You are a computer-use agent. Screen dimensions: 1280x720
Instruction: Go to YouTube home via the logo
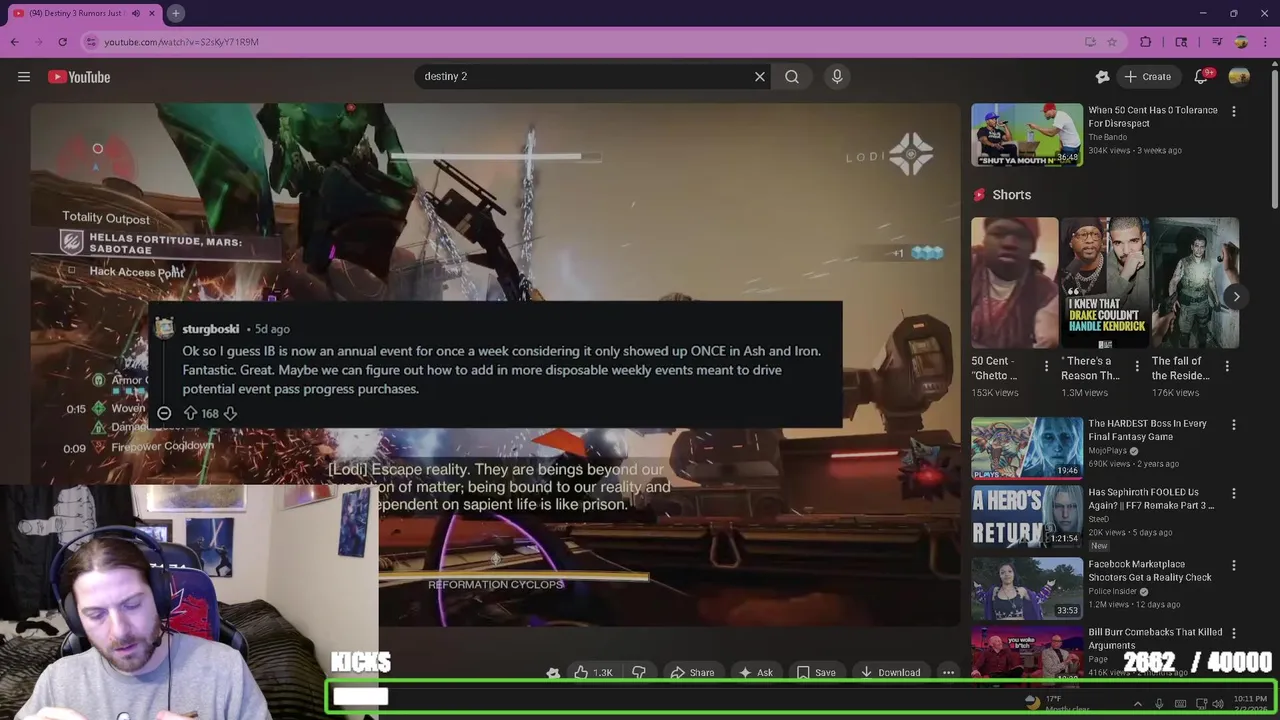coord(79,77)
